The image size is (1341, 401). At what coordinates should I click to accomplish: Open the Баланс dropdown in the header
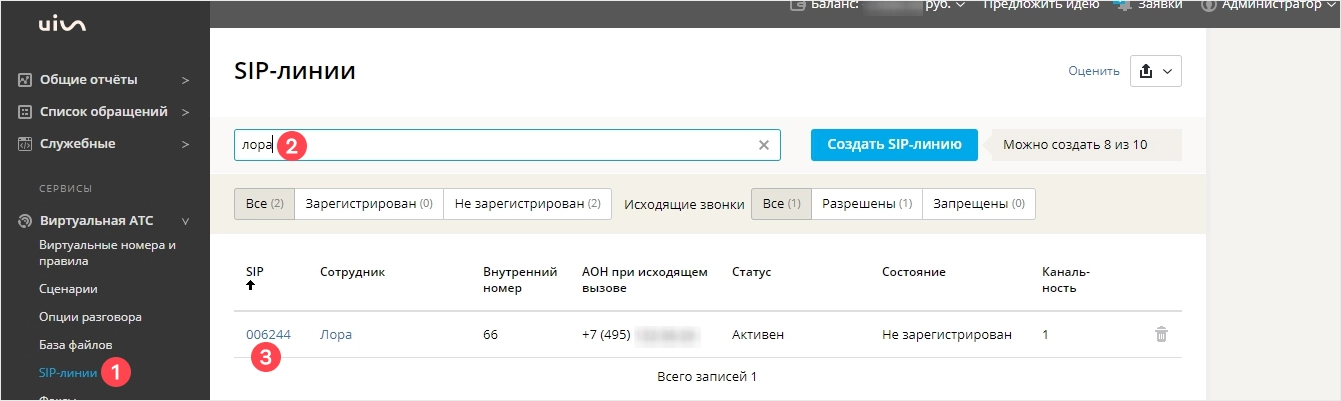click(960, 5)
